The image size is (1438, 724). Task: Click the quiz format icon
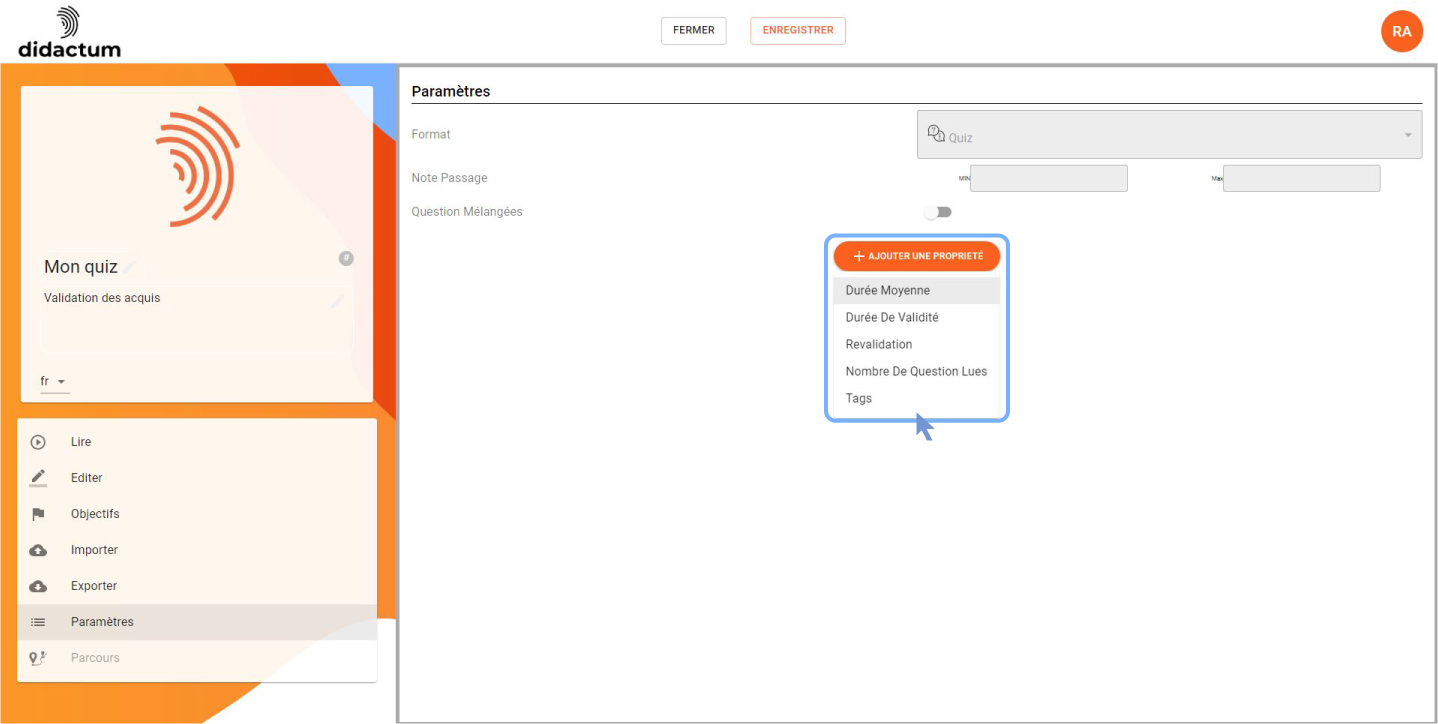pyautogui.click(x=936, y=134)
